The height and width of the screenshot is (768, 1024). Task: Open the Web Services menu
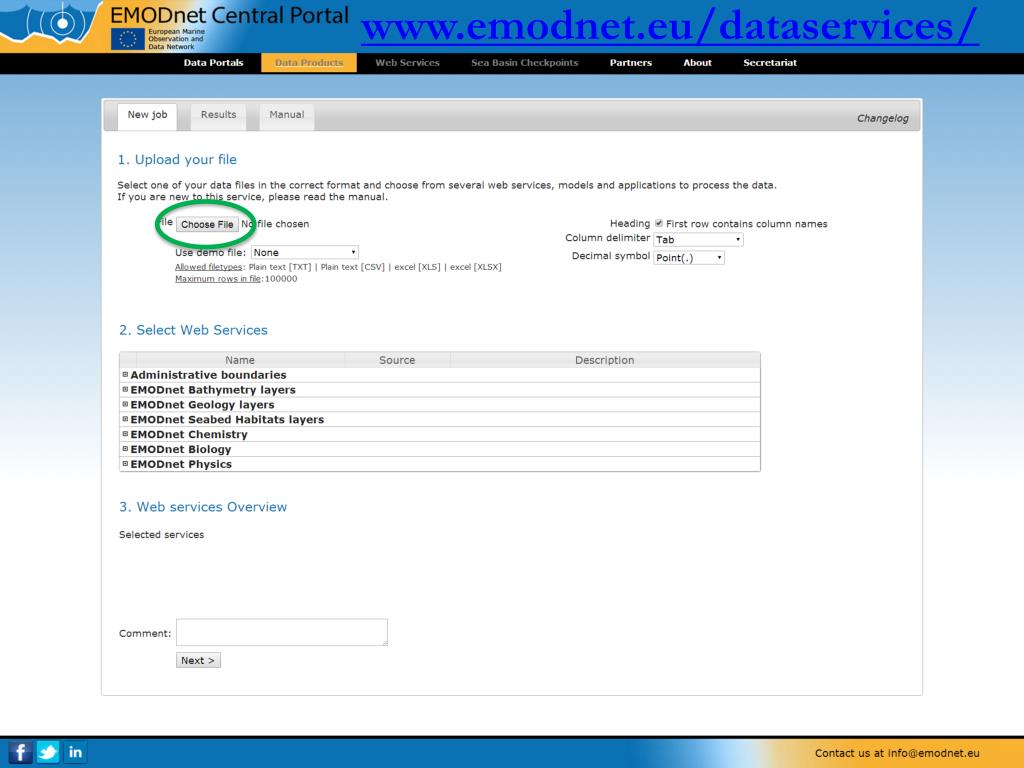point(407,63)
